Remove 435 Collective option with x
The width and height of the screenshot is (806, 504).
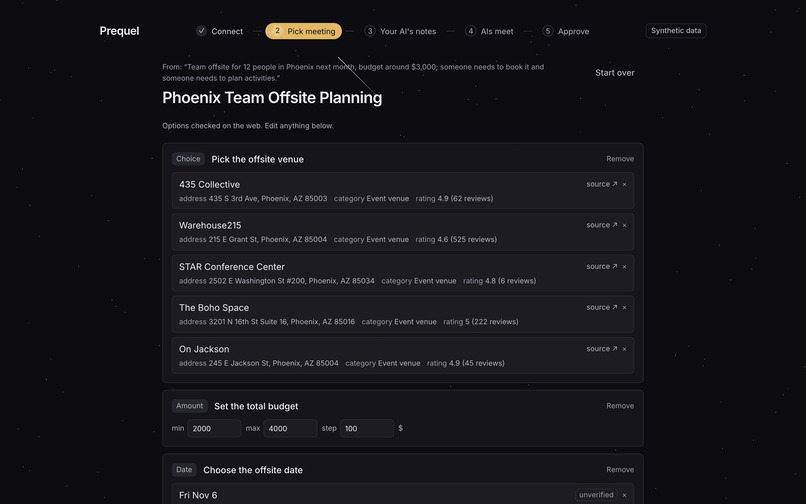tap(625, 185)
